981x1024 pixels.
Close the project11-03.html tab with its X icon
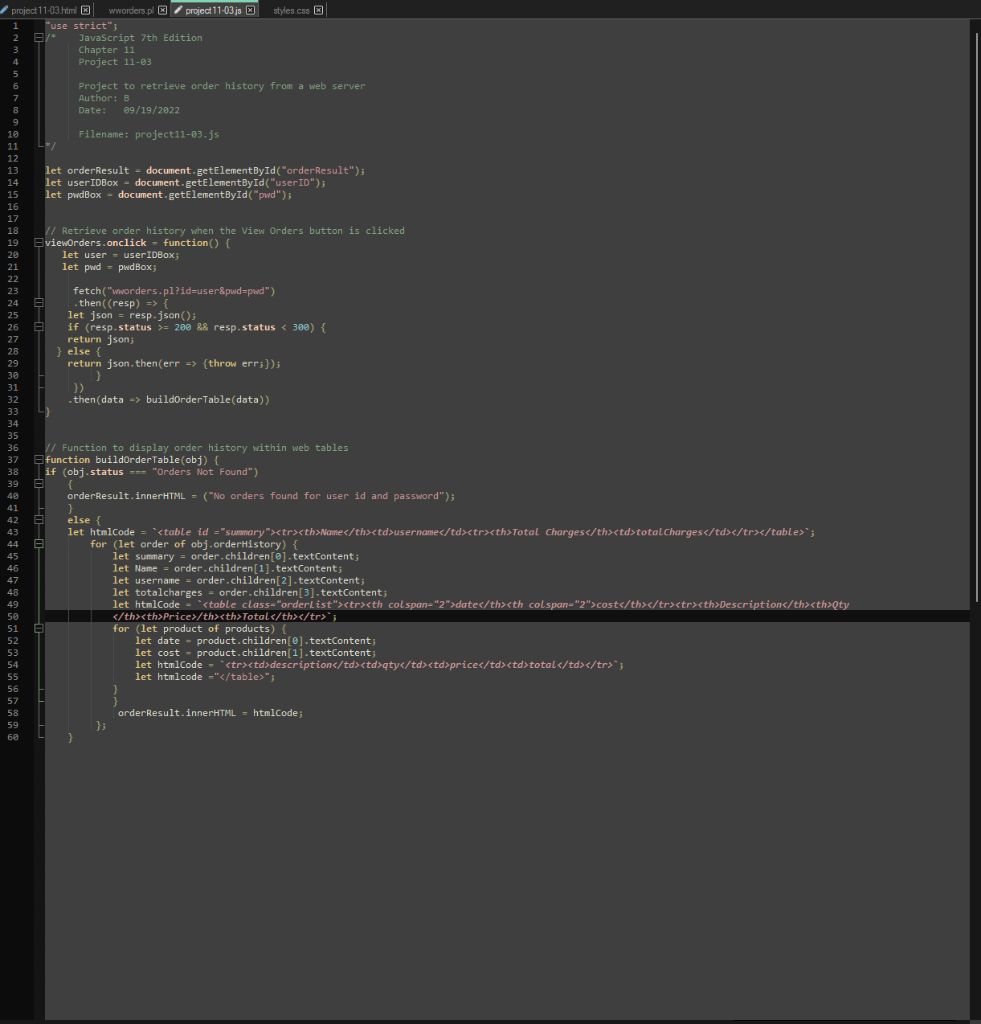pos(84,10)
